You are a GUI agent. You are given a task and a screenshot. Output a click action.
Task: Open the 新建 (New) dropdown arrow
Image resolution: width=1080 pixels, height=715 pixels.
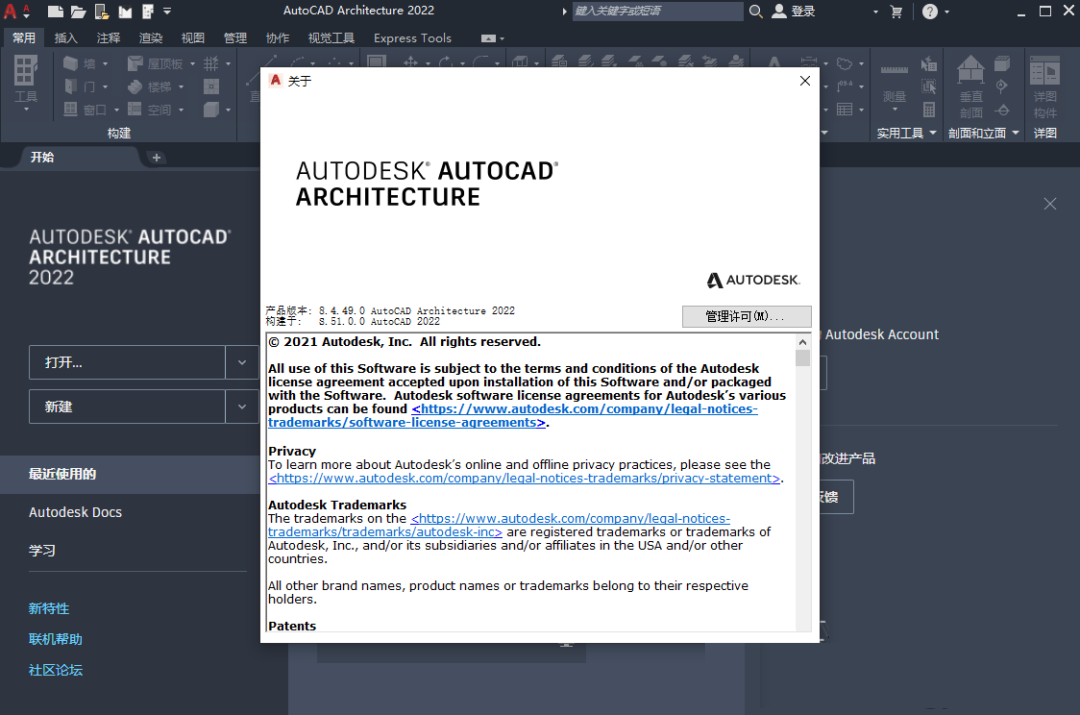[x=242, y=406]
